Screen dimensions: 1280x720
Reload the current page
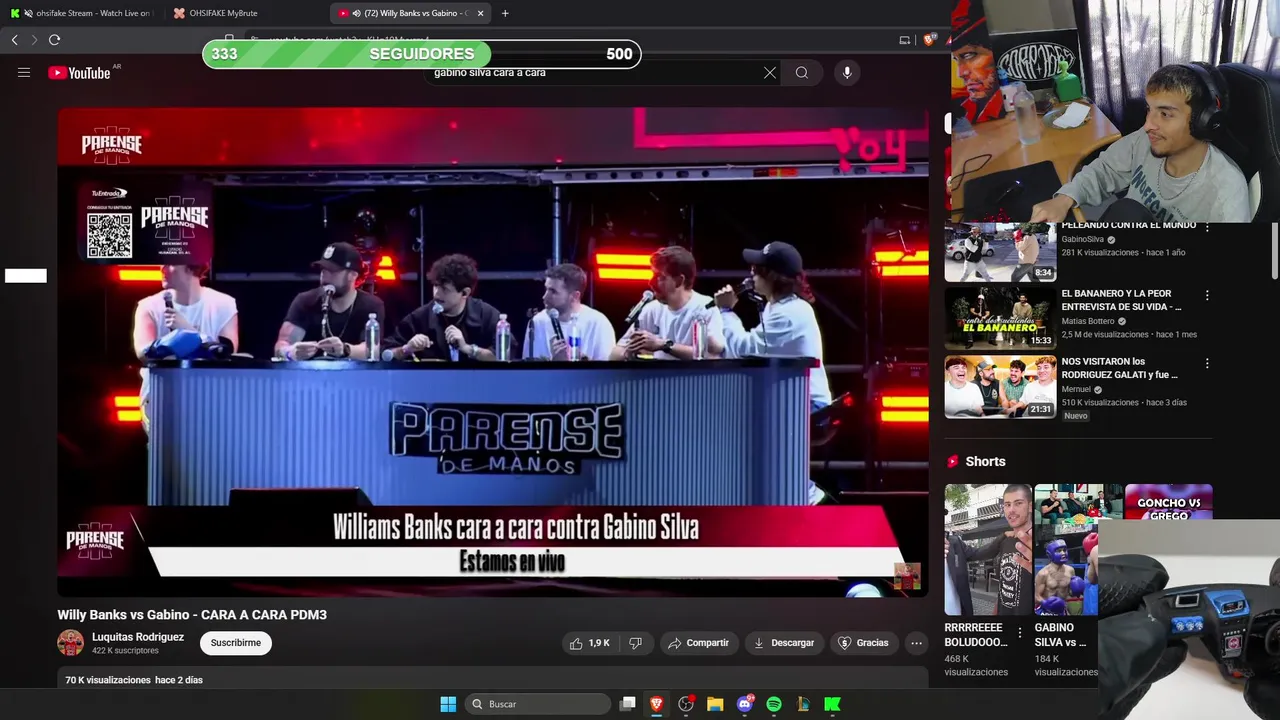[x=55, y=40]
